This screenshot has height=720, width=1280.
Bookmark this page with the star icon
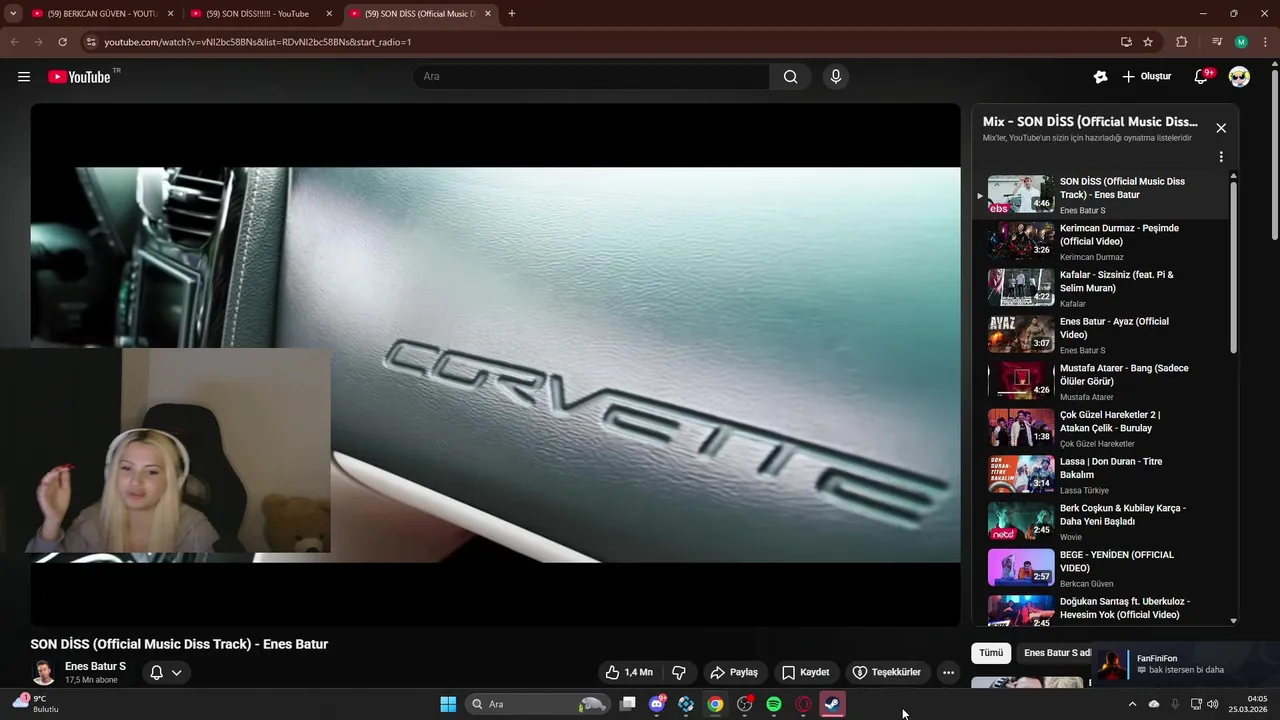pyautogui.click(x=1148, y=42)
